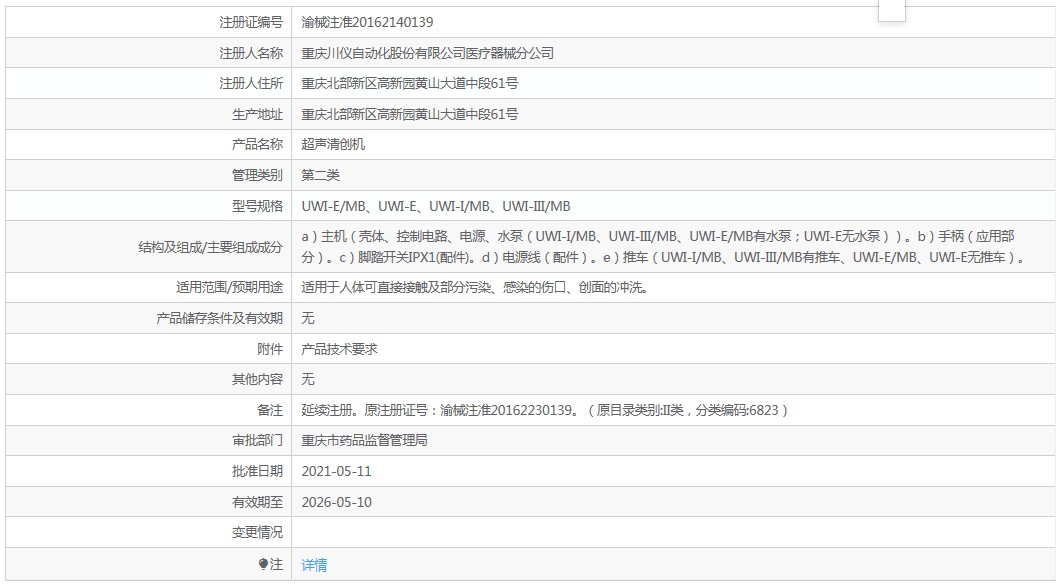
Task: Click the structure description starting with a）主机
Action: (663, 246)
